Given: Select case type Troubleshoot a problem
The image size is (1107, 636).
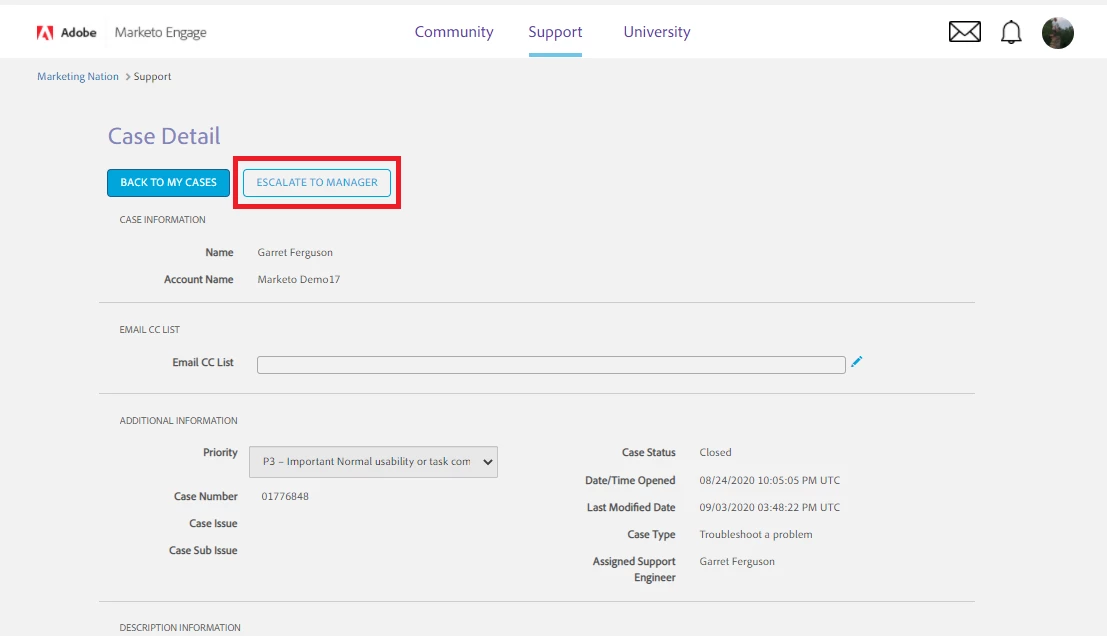Looking at the screenshot, I should click(755, 534).
